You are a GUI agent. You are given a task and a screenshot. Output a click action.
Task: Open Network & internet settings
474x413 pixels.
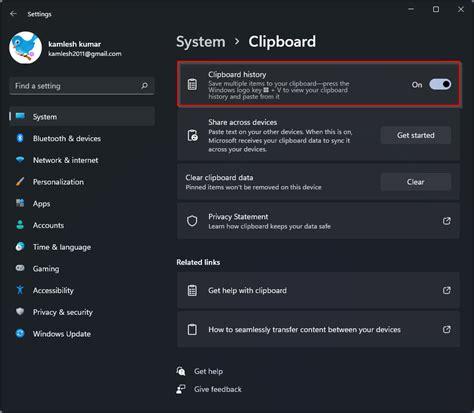[82, 160]
